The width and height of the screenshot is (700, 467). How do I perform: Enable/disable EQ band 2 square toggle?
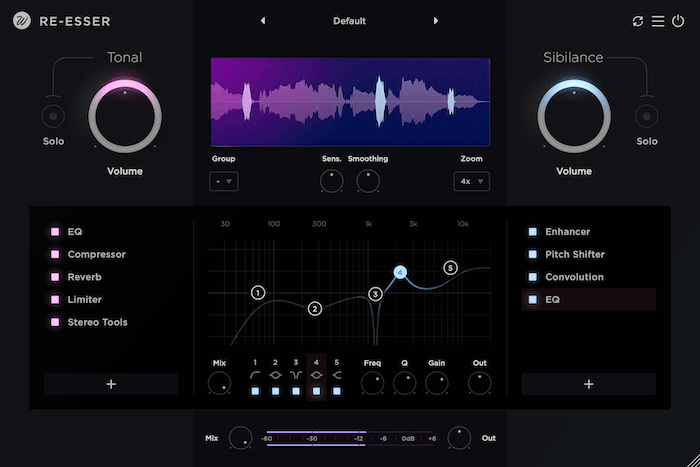click(275, 391)
